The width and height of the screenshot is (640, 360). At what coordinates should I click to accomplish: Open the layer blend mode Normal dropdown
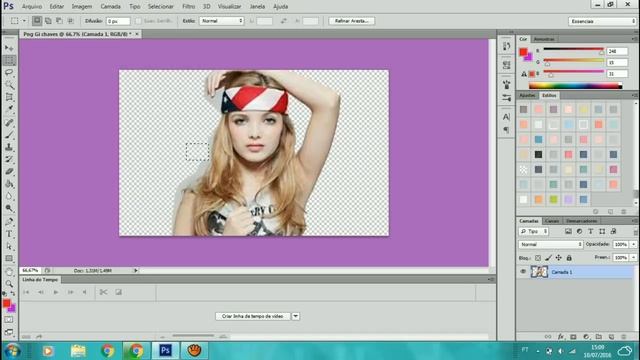(551, 244)
